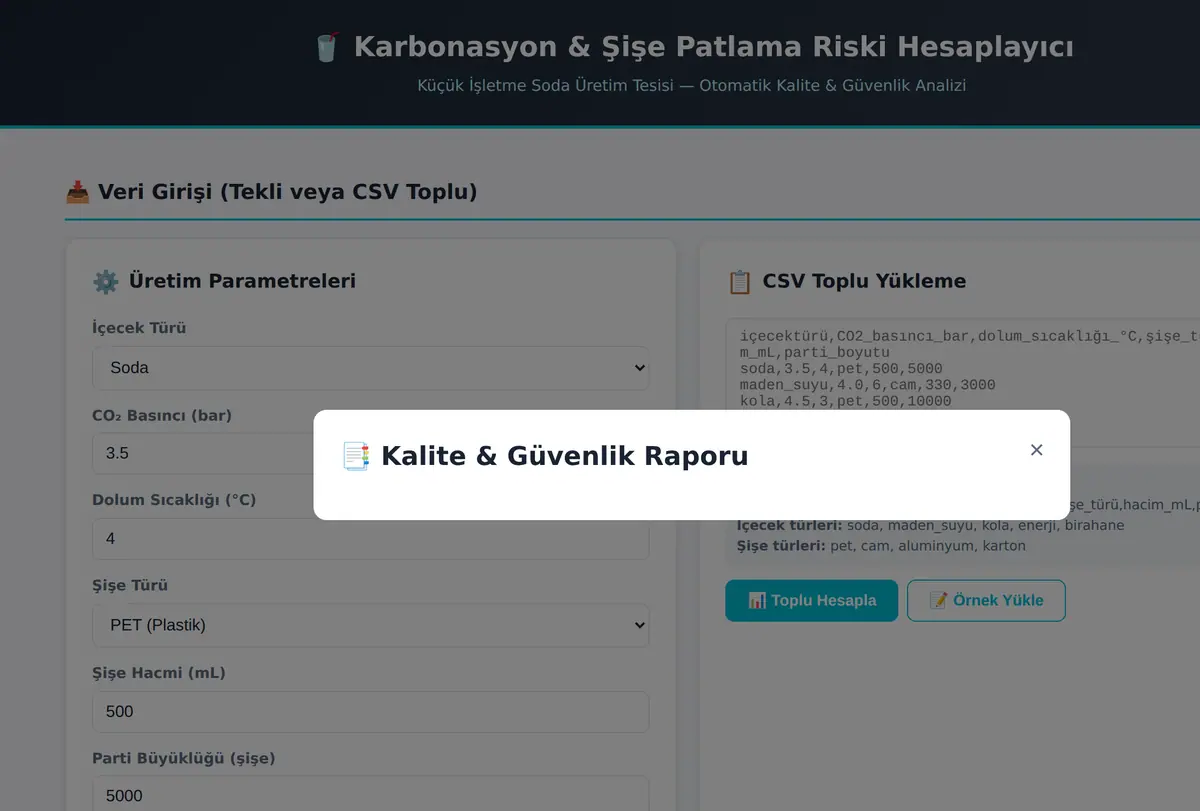Click the soda cup icon in header

(x=328, y=47)
